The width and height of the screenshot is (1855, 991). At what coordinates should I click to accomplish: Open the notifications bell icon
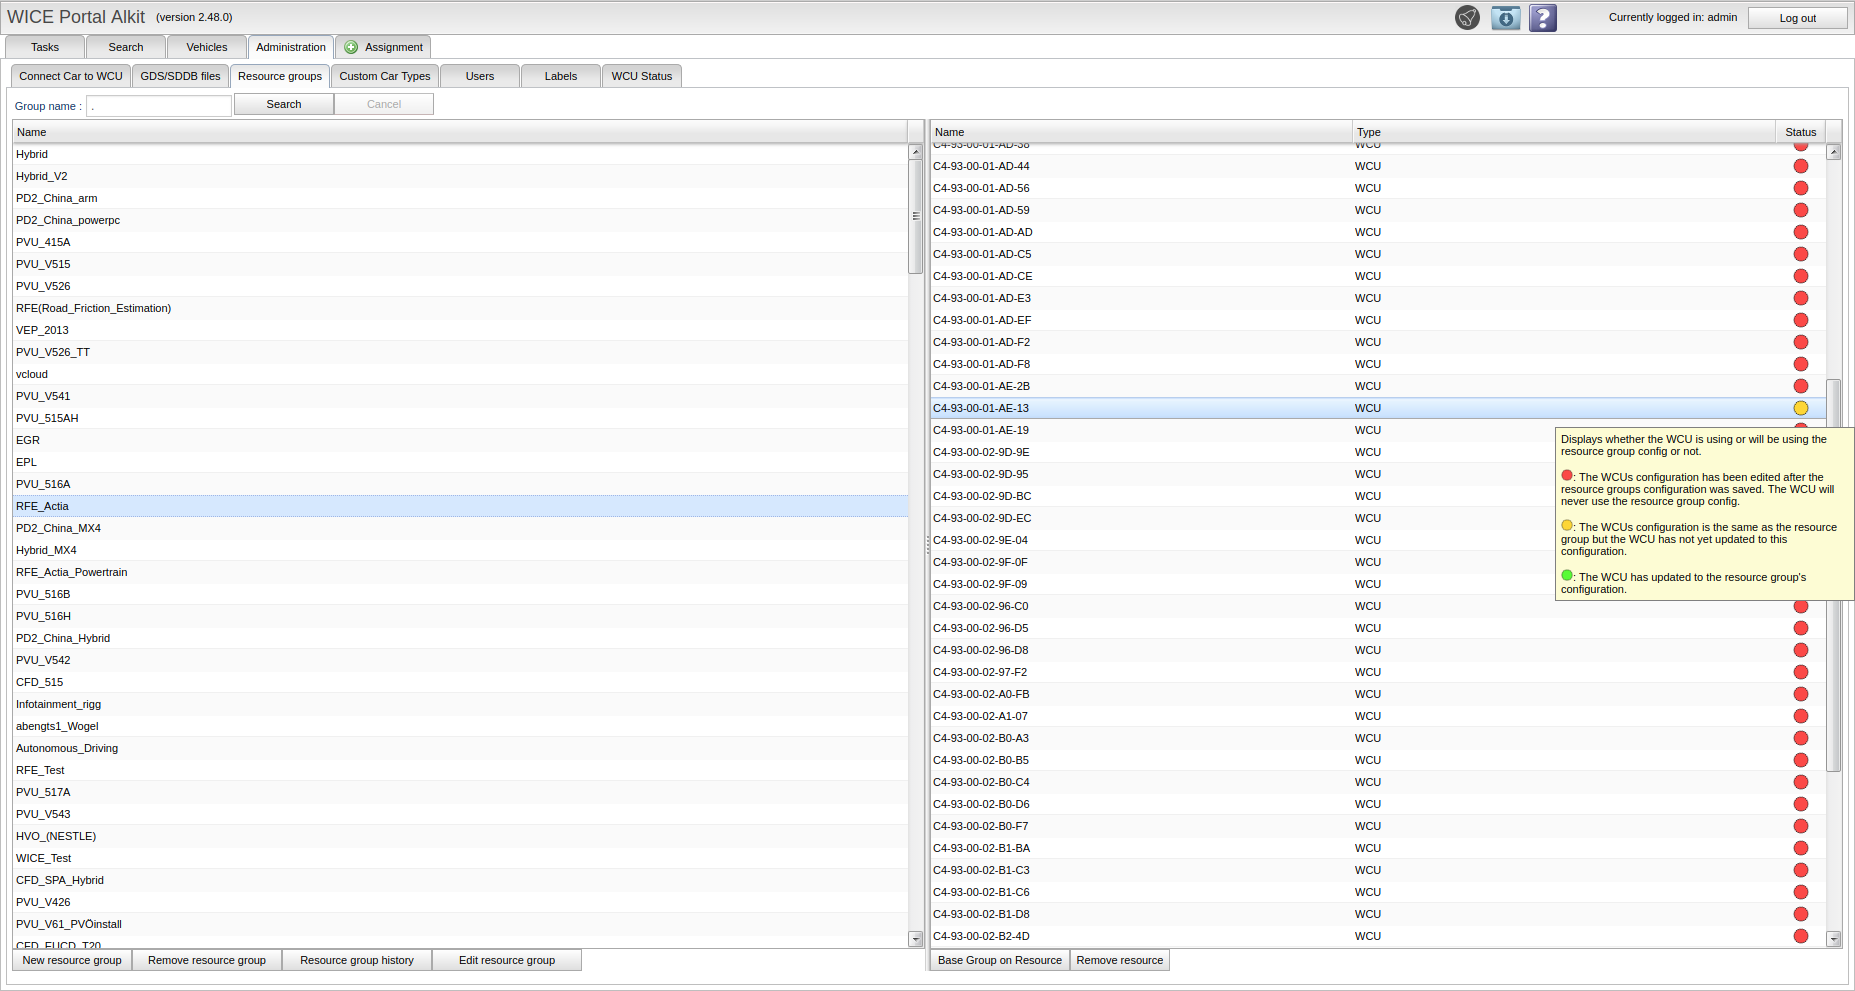1467,18
